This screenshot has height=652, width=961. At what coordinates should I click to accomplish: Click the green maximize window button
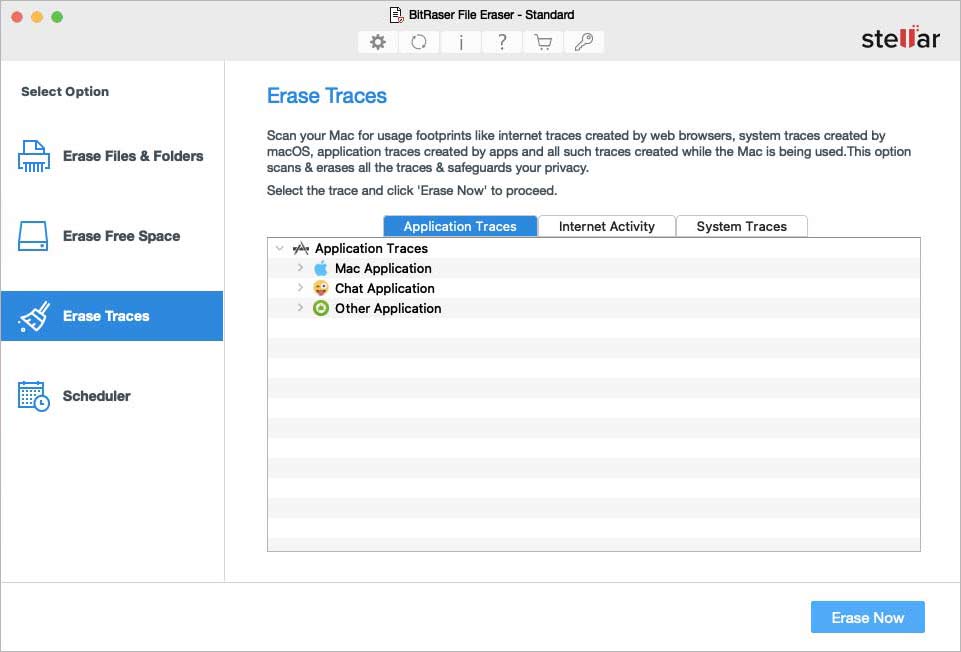(x=57, y=17)
